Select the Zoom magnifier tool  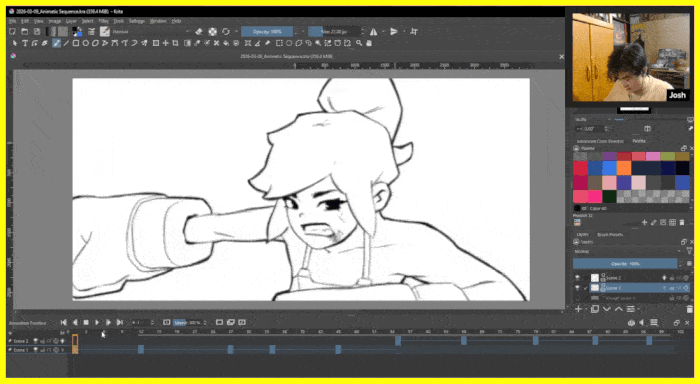pos(359,43)
